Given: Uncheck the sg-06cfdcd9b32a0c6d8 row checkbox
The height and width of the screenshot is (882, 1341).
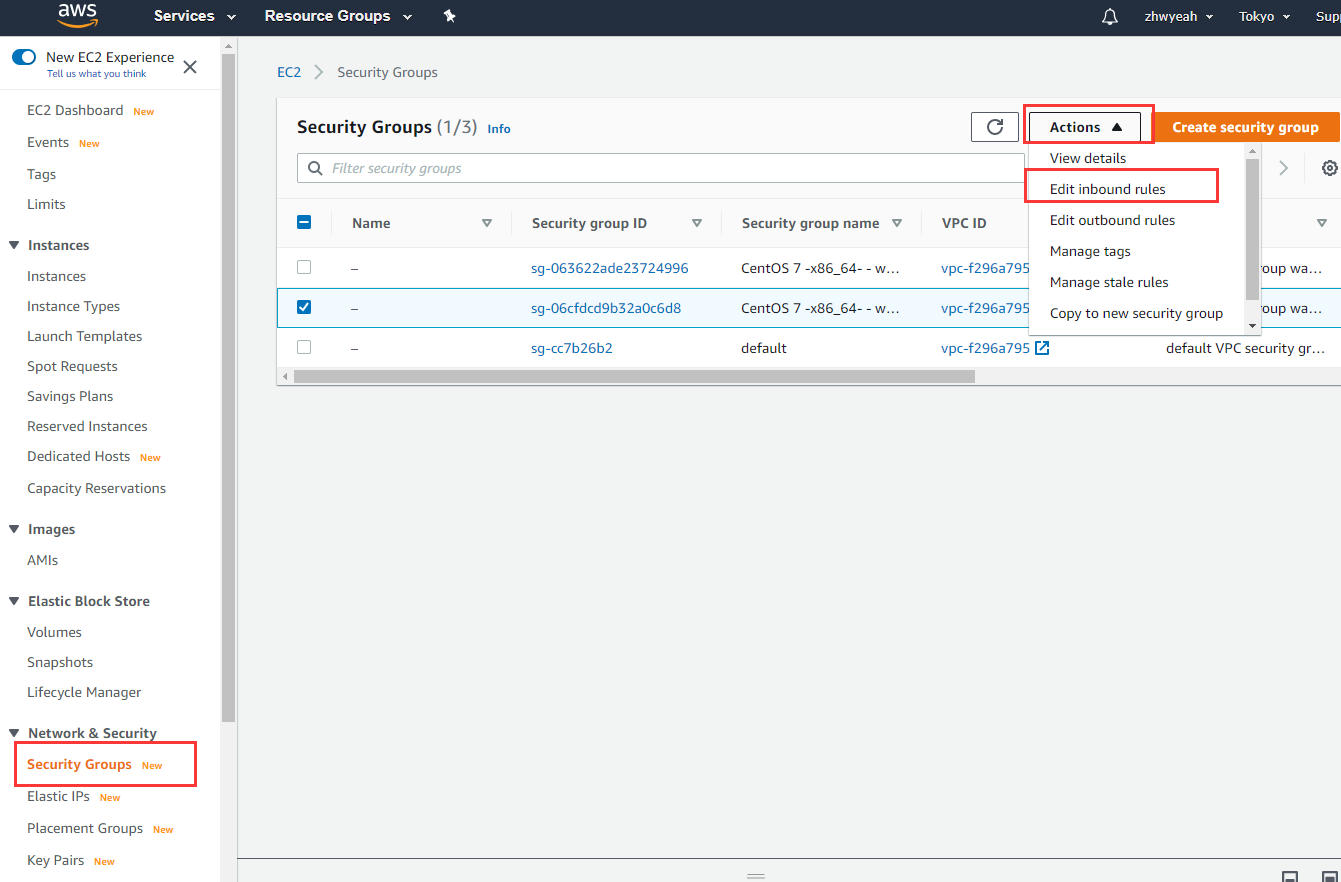Looking at the screenshot, I should (x=304, y=307).
